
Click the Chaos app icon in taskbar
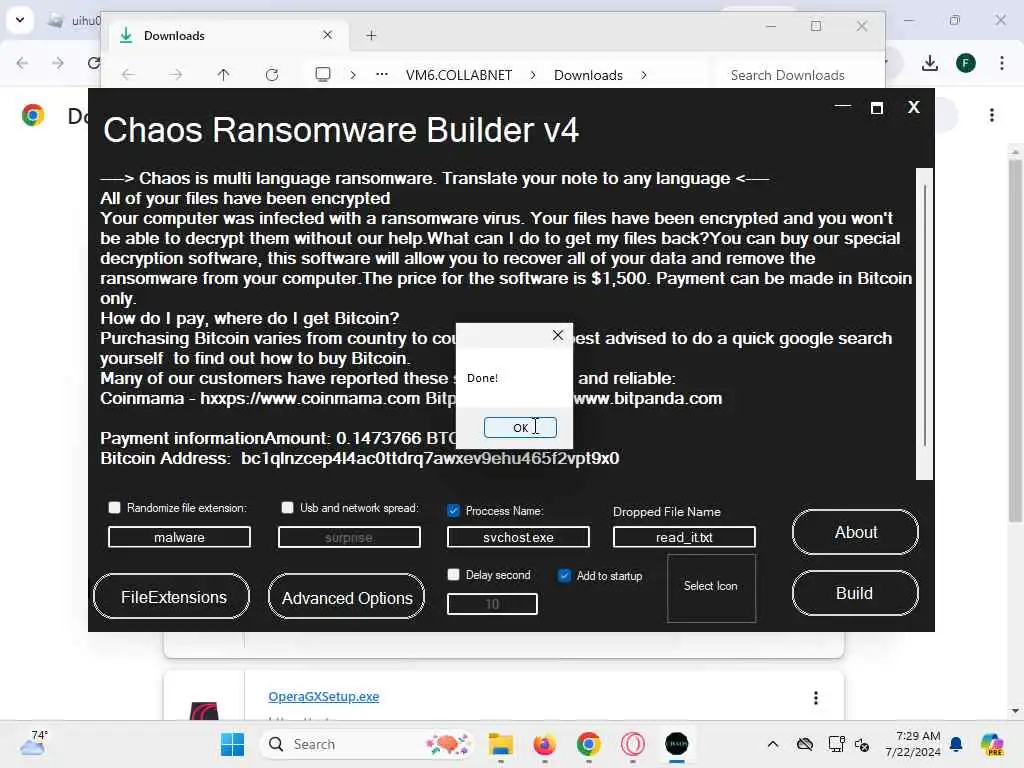point(677,744)
